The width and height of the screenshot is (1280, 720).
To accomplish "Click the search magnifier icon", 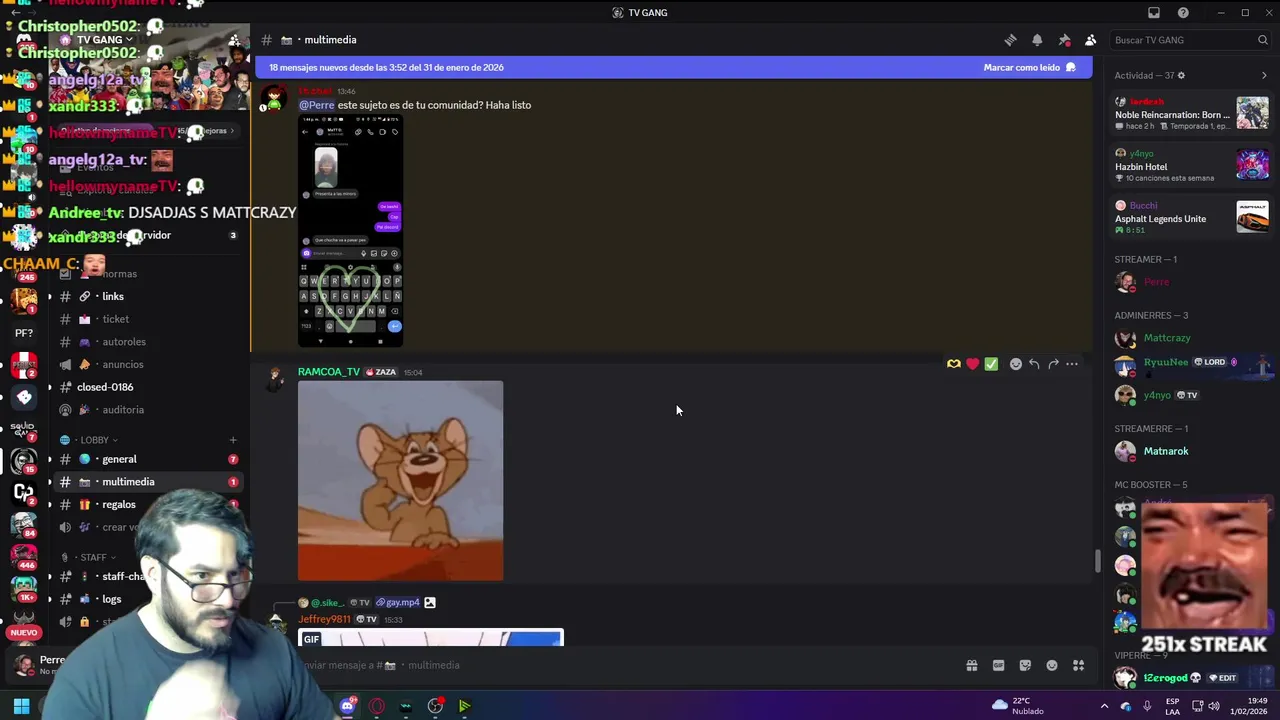I will [x=1262, y=40].
